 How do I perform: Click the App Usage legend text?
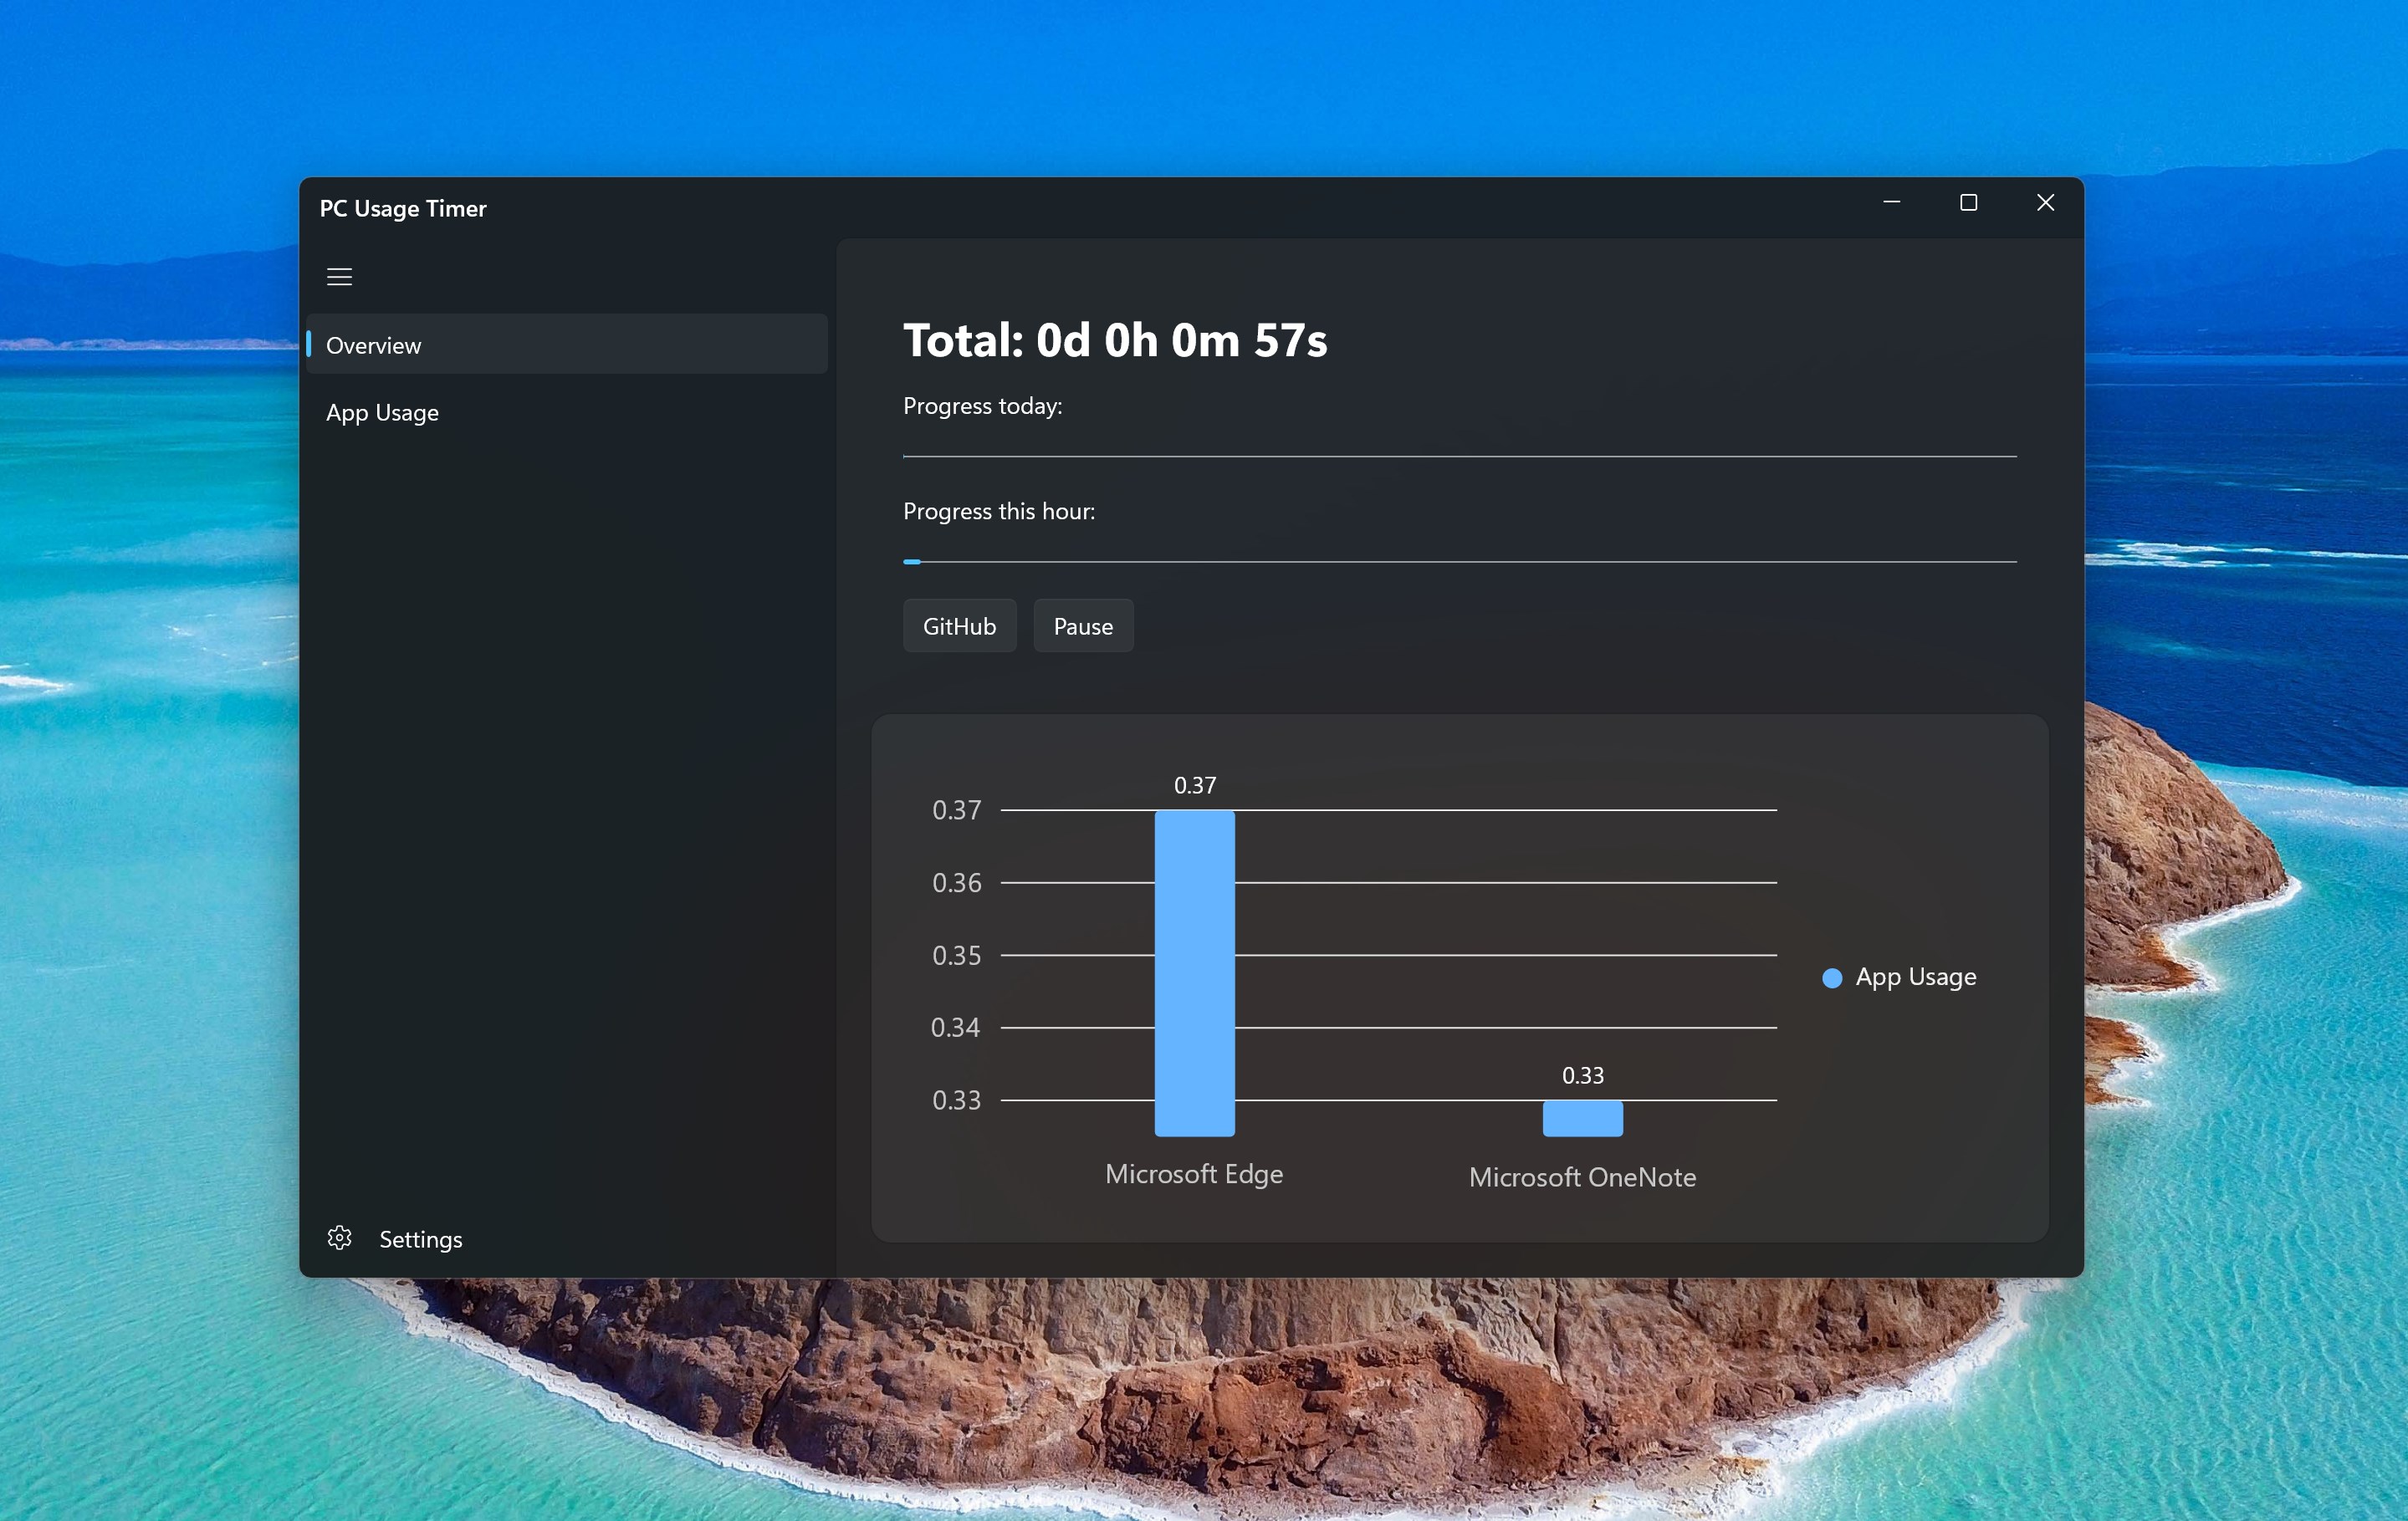coord(1915,976)
